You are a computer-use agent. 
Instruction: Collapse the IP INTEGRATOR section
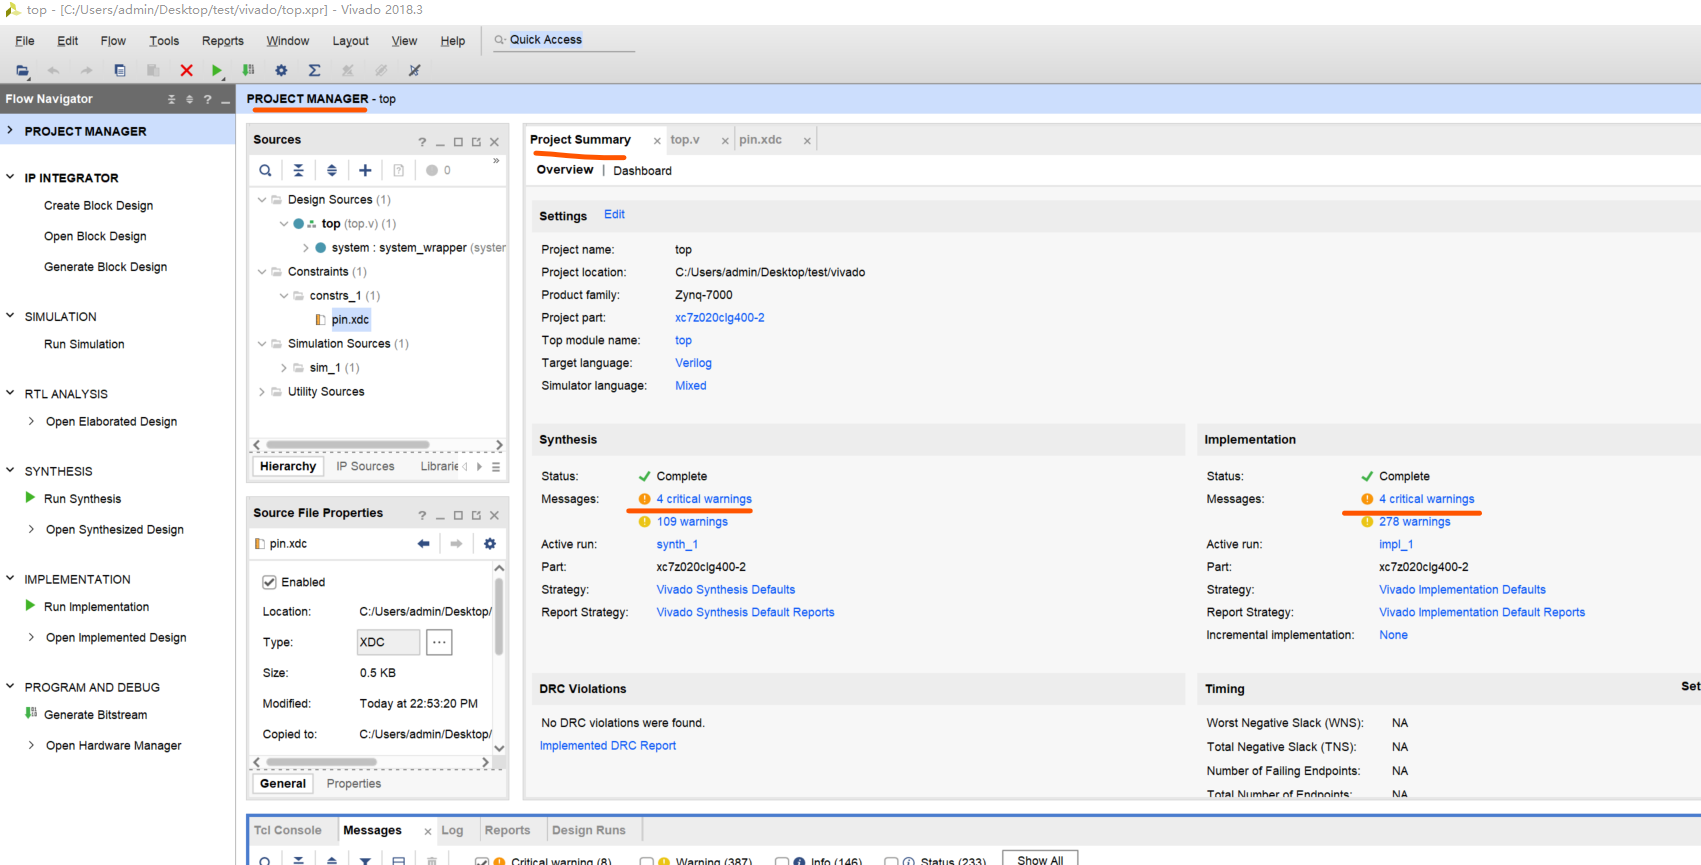(x=10, y=177)
